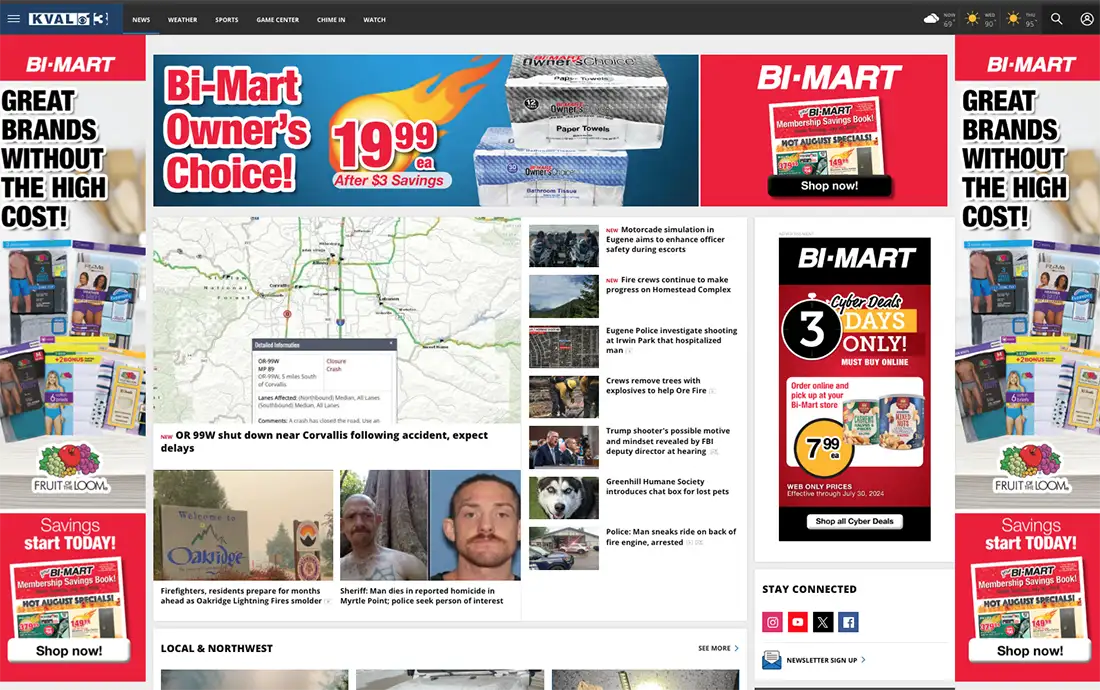Click the motorcade police motorcycles thumbnail
The height and width of the screenshot is (690, 1100).
[564, 245]
